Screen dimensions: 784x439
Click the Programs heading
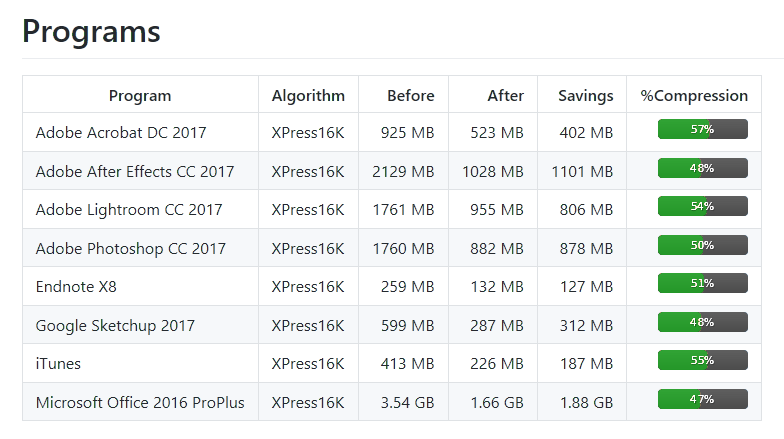pyautogui.click(x=92, y=32)
